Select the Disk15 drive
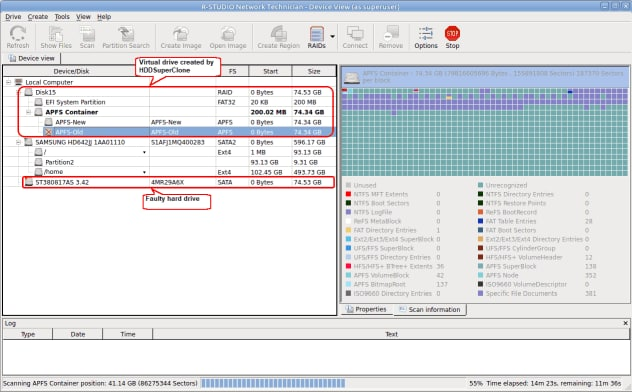 click(x=46, y=92)
